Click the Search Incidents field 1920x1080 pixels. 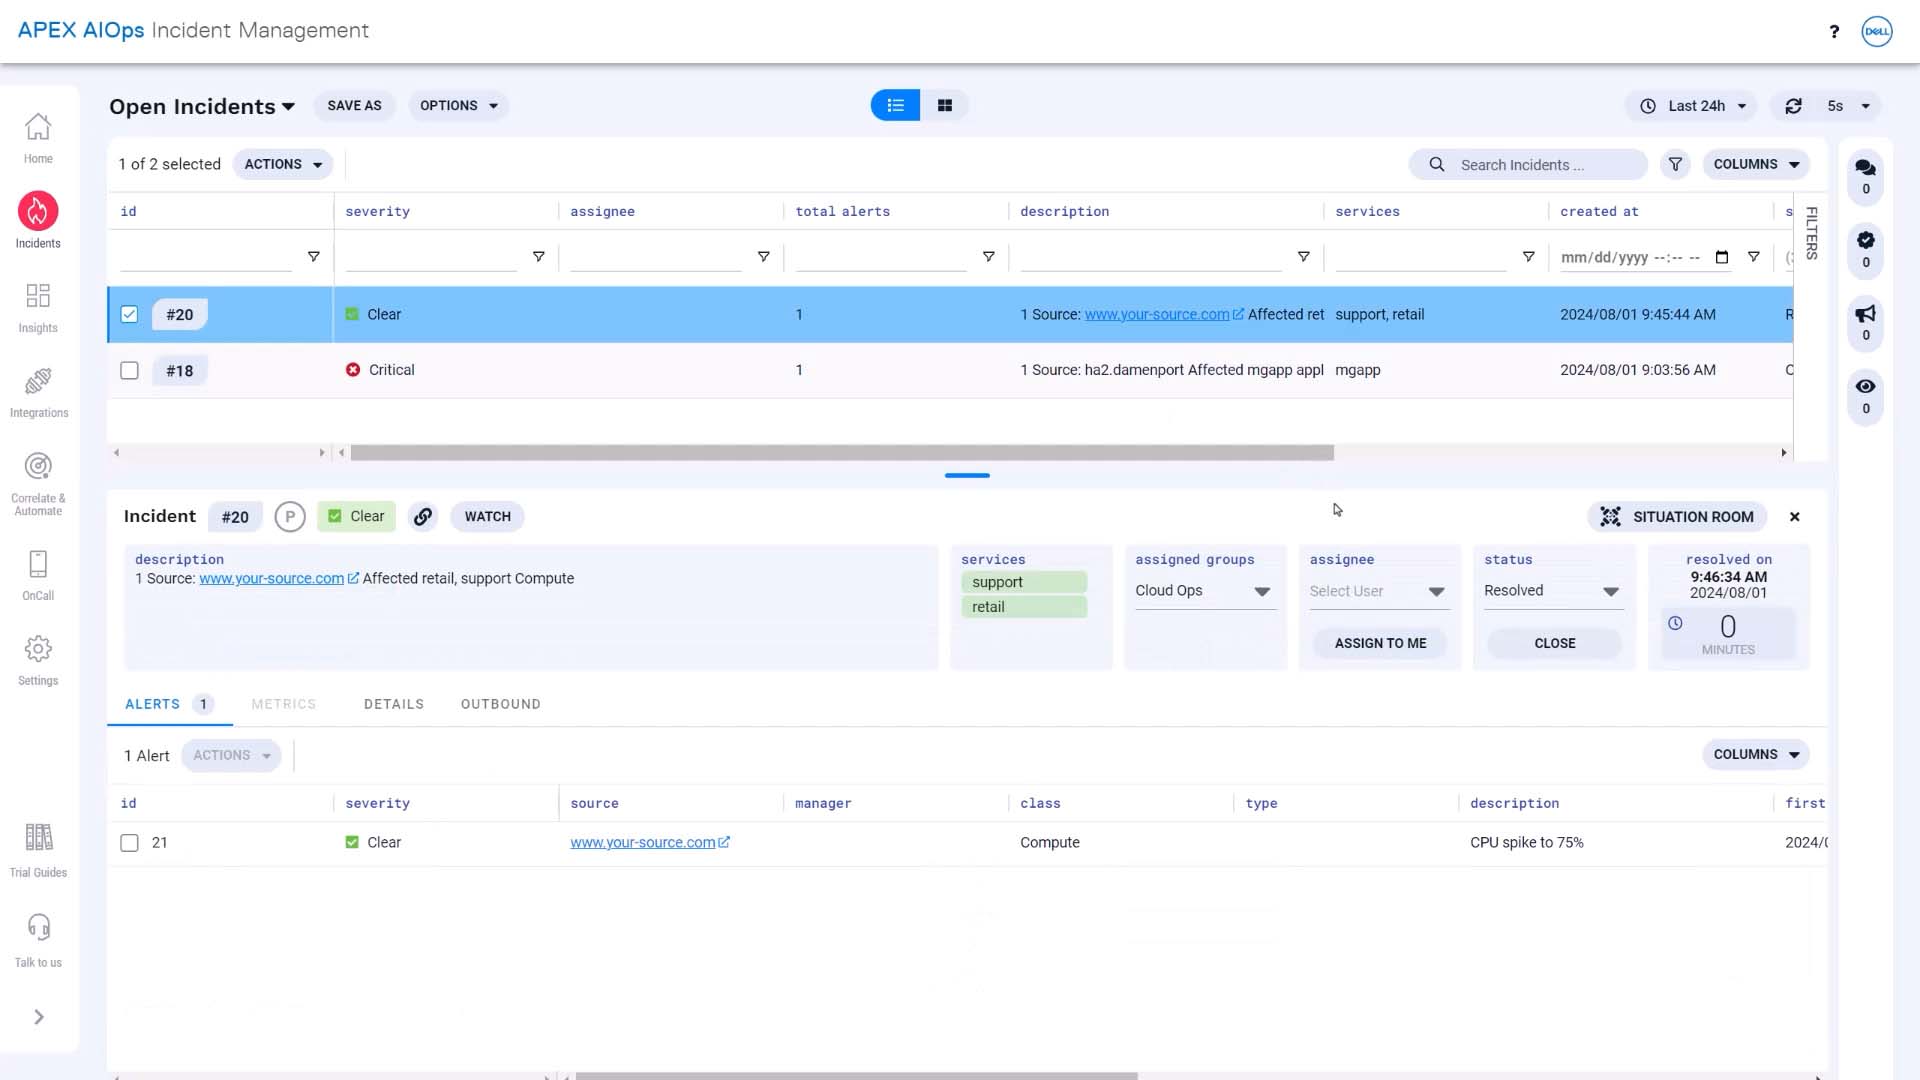click(1528, 165)
